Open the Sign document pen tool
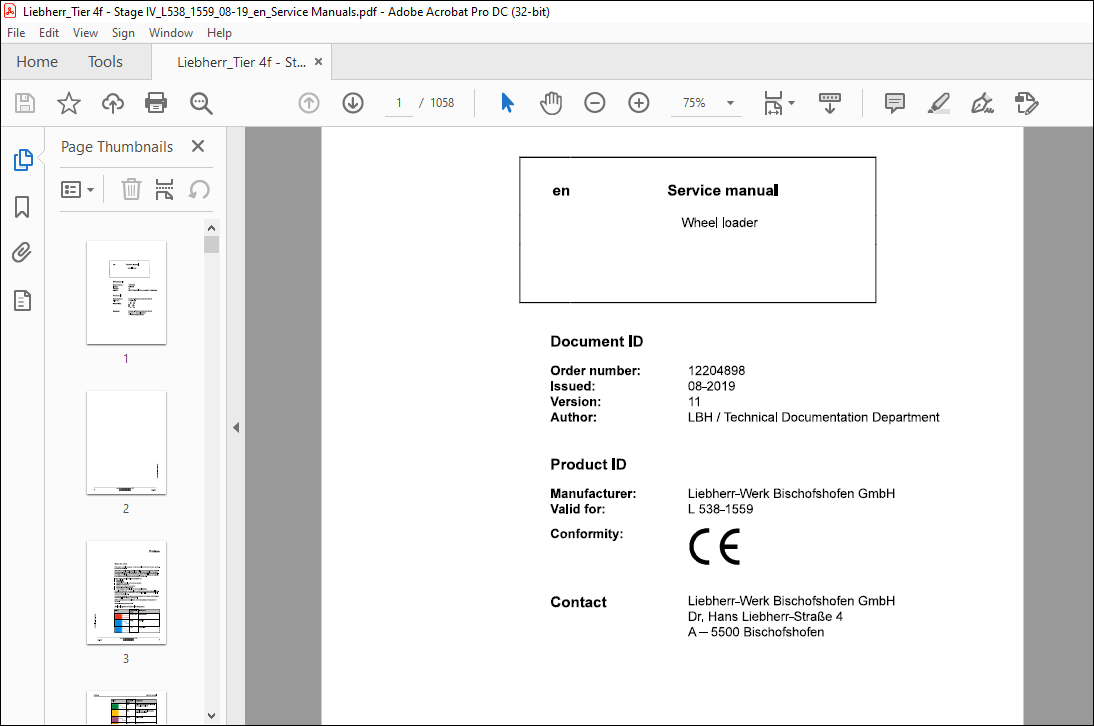The image size is (1094, 726). coord(982,103)
